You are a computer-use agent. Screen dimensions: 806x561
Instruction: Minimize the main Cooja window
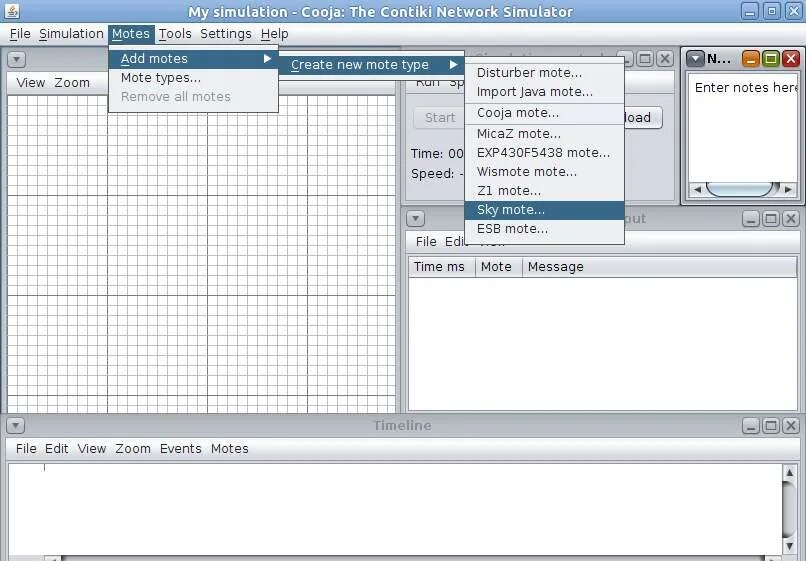coord(749,11)
